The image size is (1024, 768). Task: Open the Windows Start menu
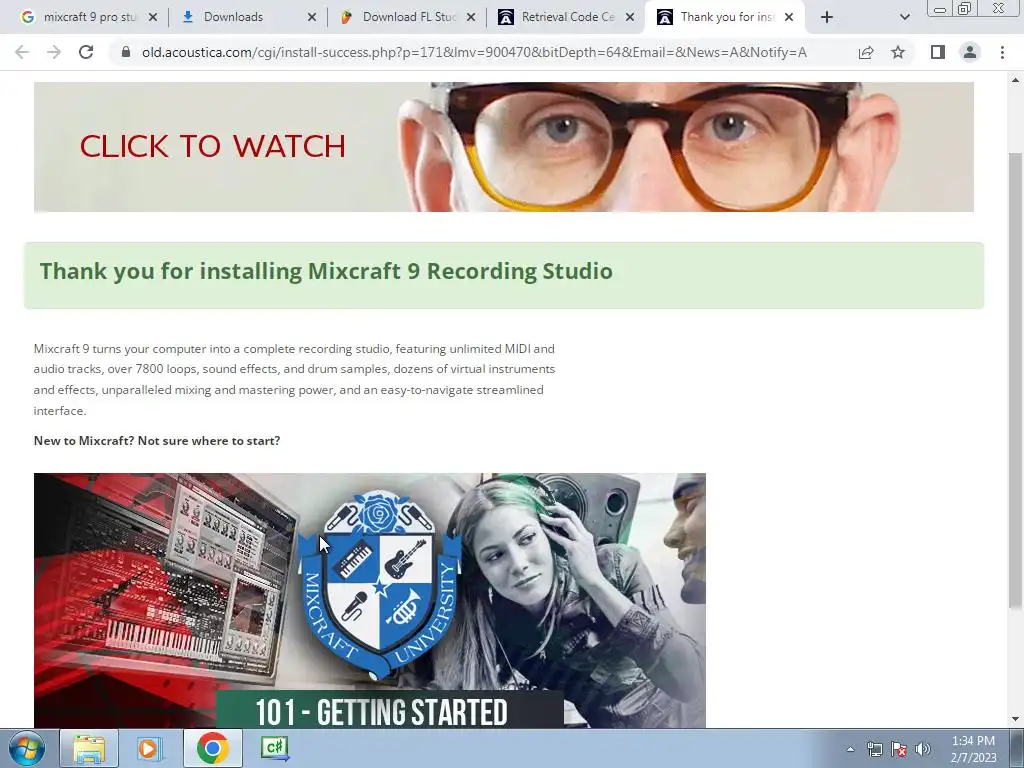click(x=26, y=748)
